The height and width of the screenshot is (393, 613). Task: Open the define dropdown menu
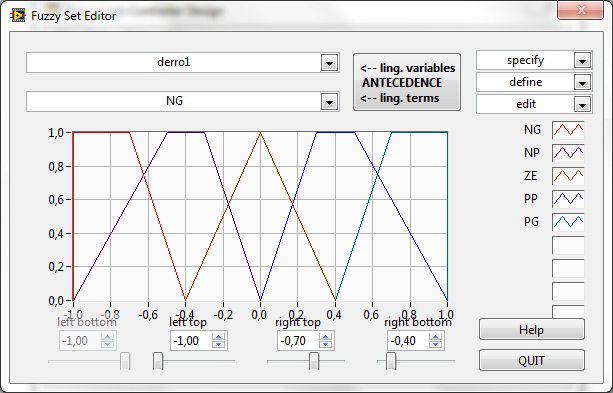coord(534,83)
